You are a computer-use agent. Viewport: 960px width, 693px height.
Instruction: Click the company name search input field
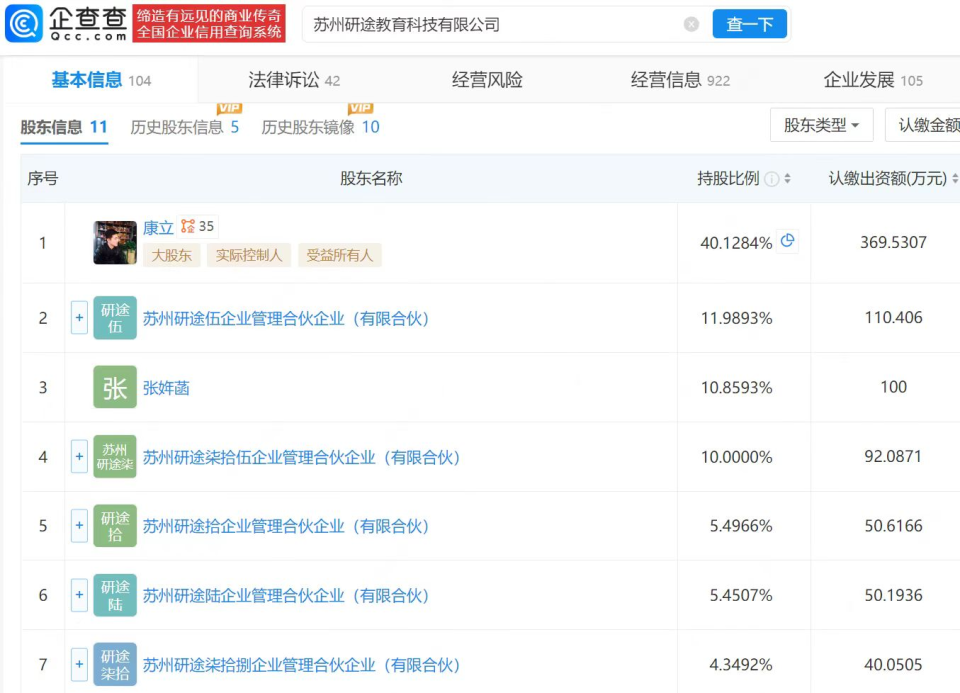click(x=492, y=24)
